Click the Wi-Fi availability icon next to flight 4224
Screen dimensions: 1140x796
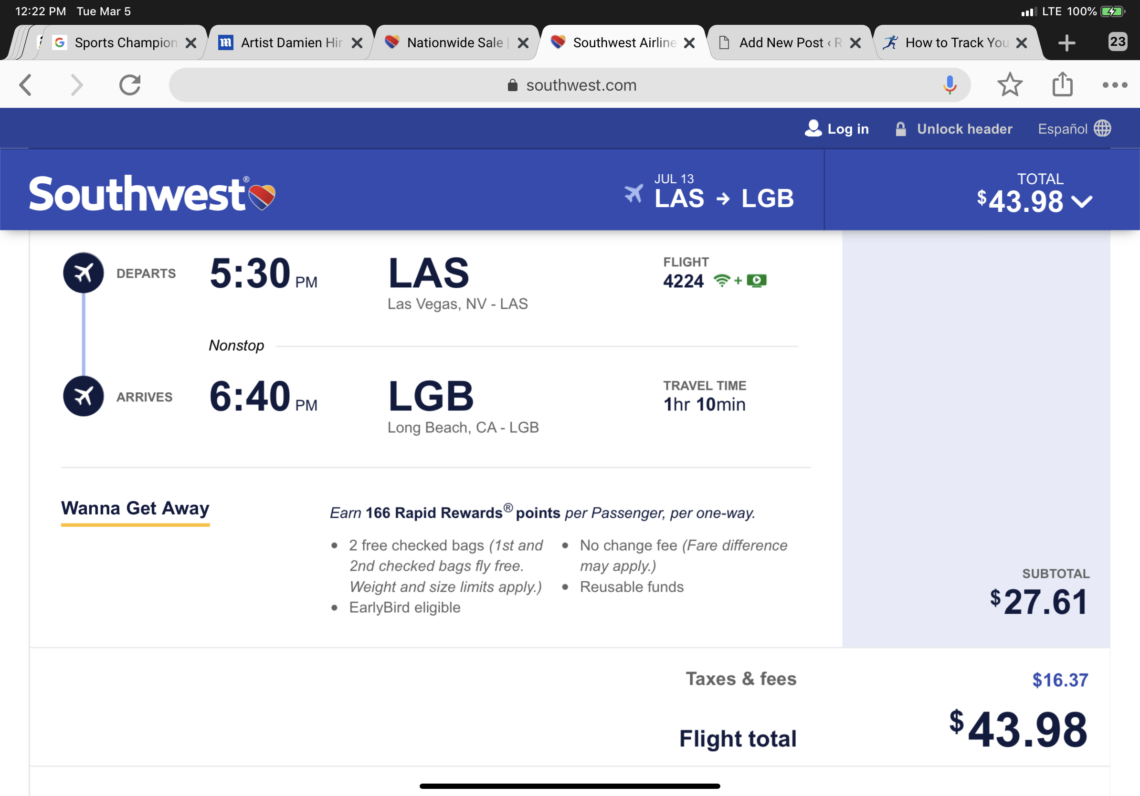[x=722, y=280]
